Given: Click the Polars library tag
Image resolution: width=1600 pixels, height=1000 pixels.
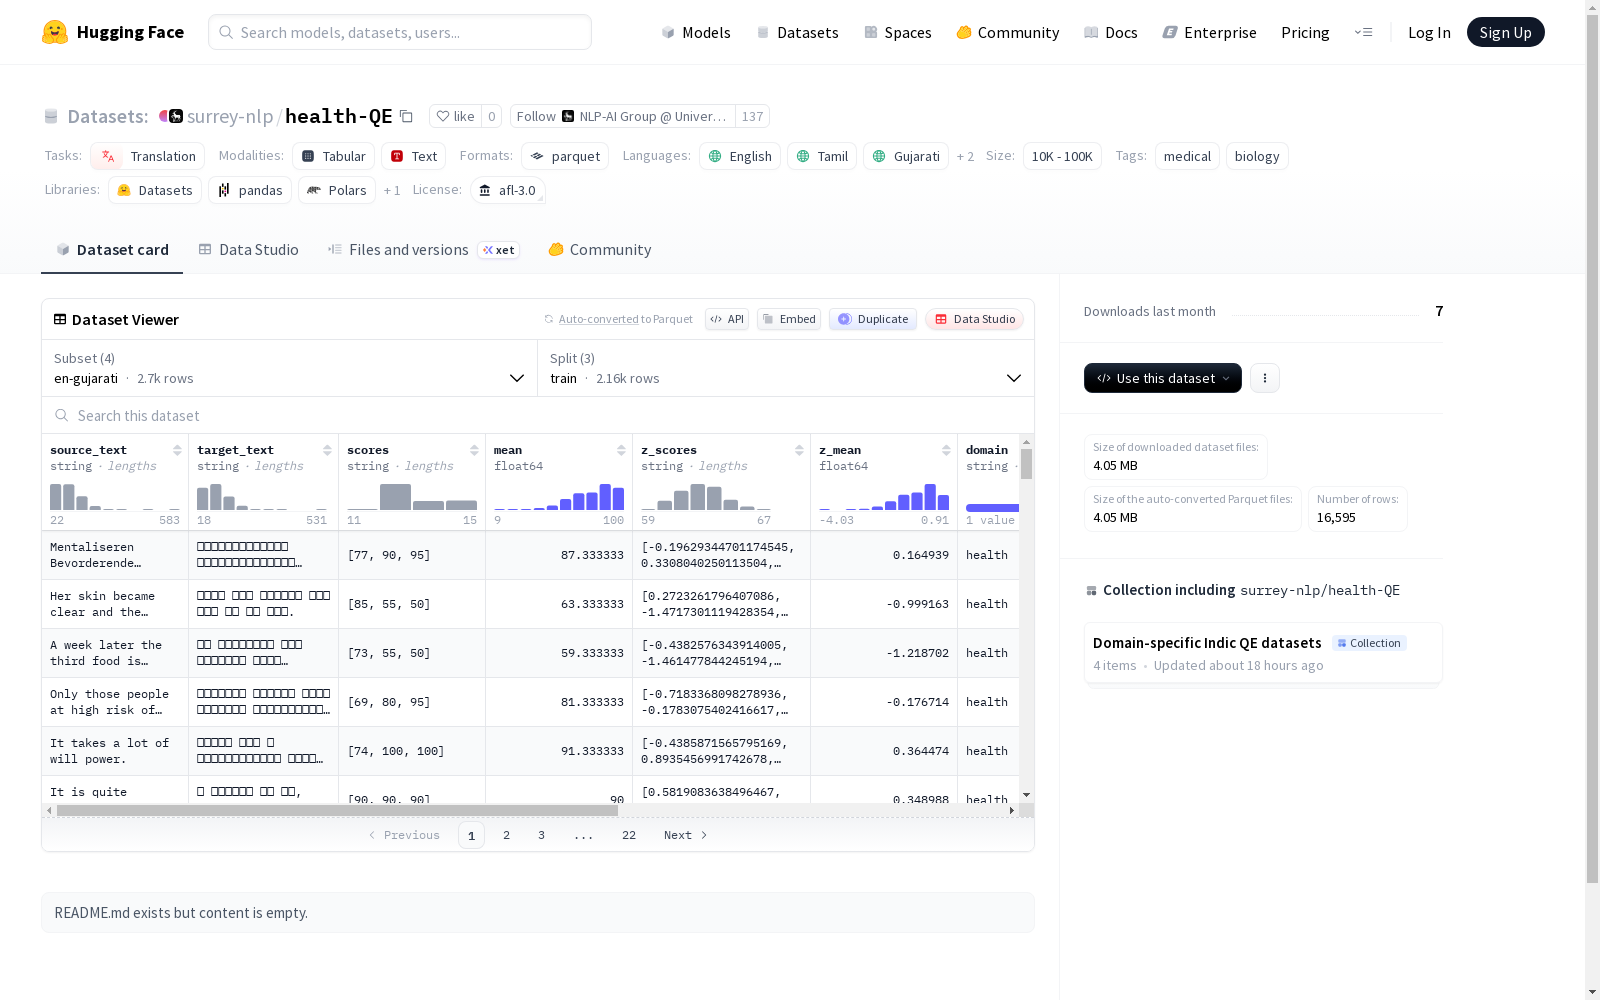Looking at the screenshot, I should click(337, 190).
